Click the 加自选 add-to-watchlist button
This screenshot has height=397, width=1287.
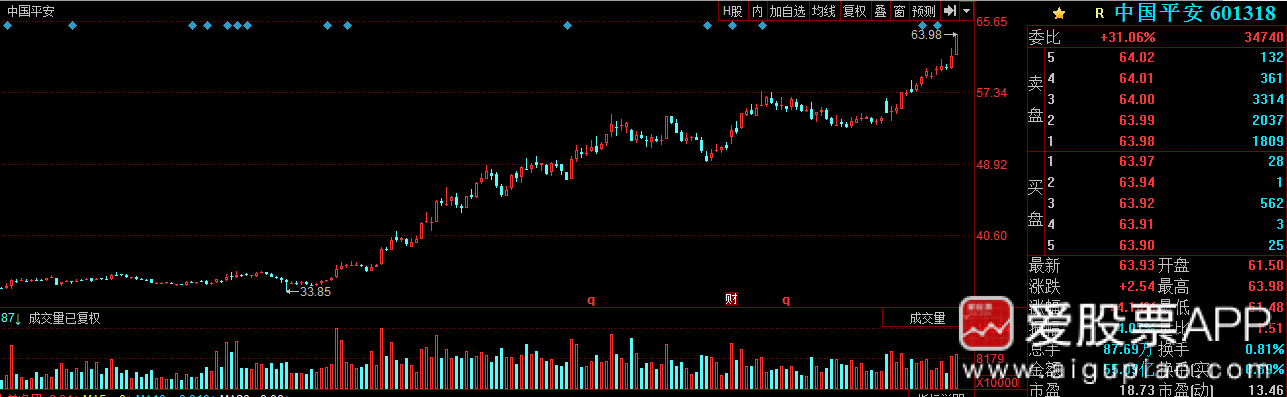[787, 11]
